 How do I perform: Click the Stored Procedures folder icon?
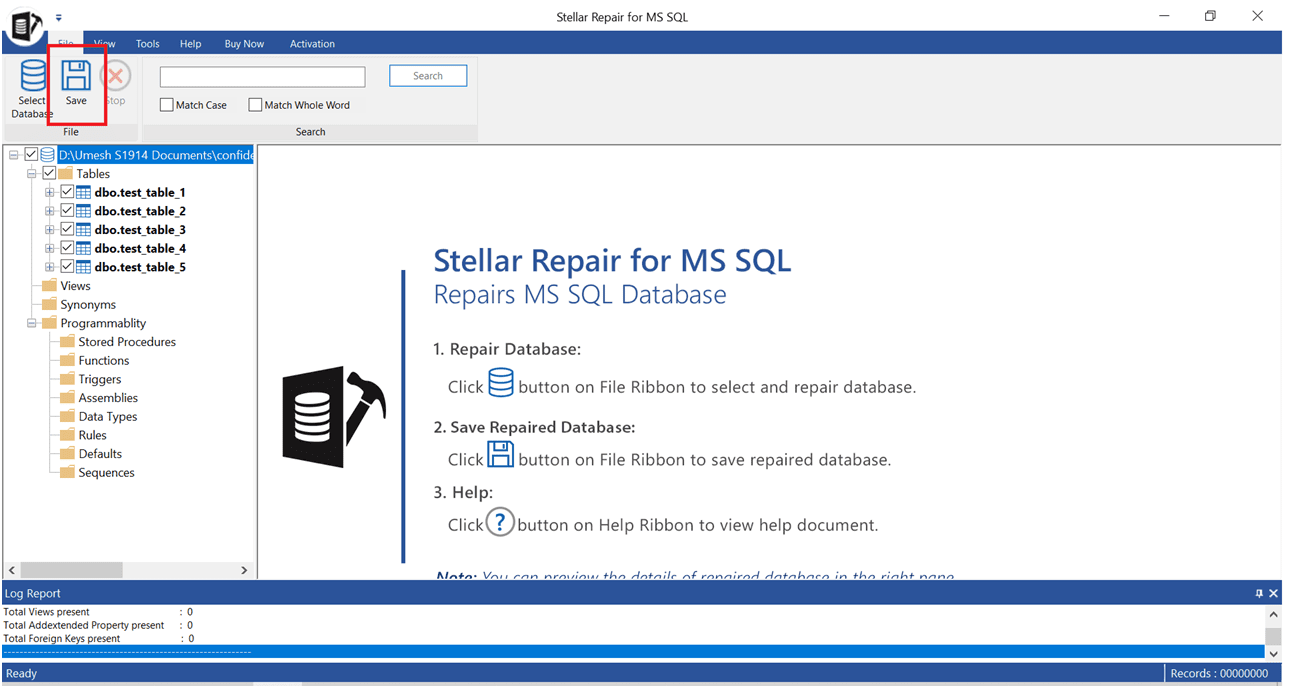(67, 342)
